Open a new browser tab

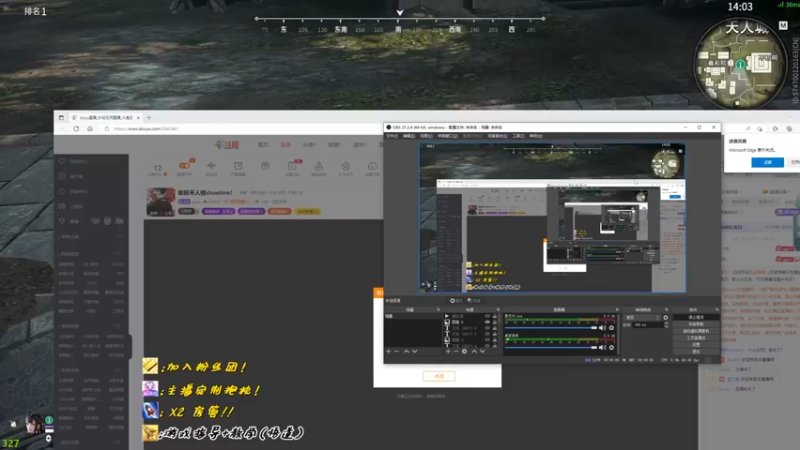coord(148,117)
